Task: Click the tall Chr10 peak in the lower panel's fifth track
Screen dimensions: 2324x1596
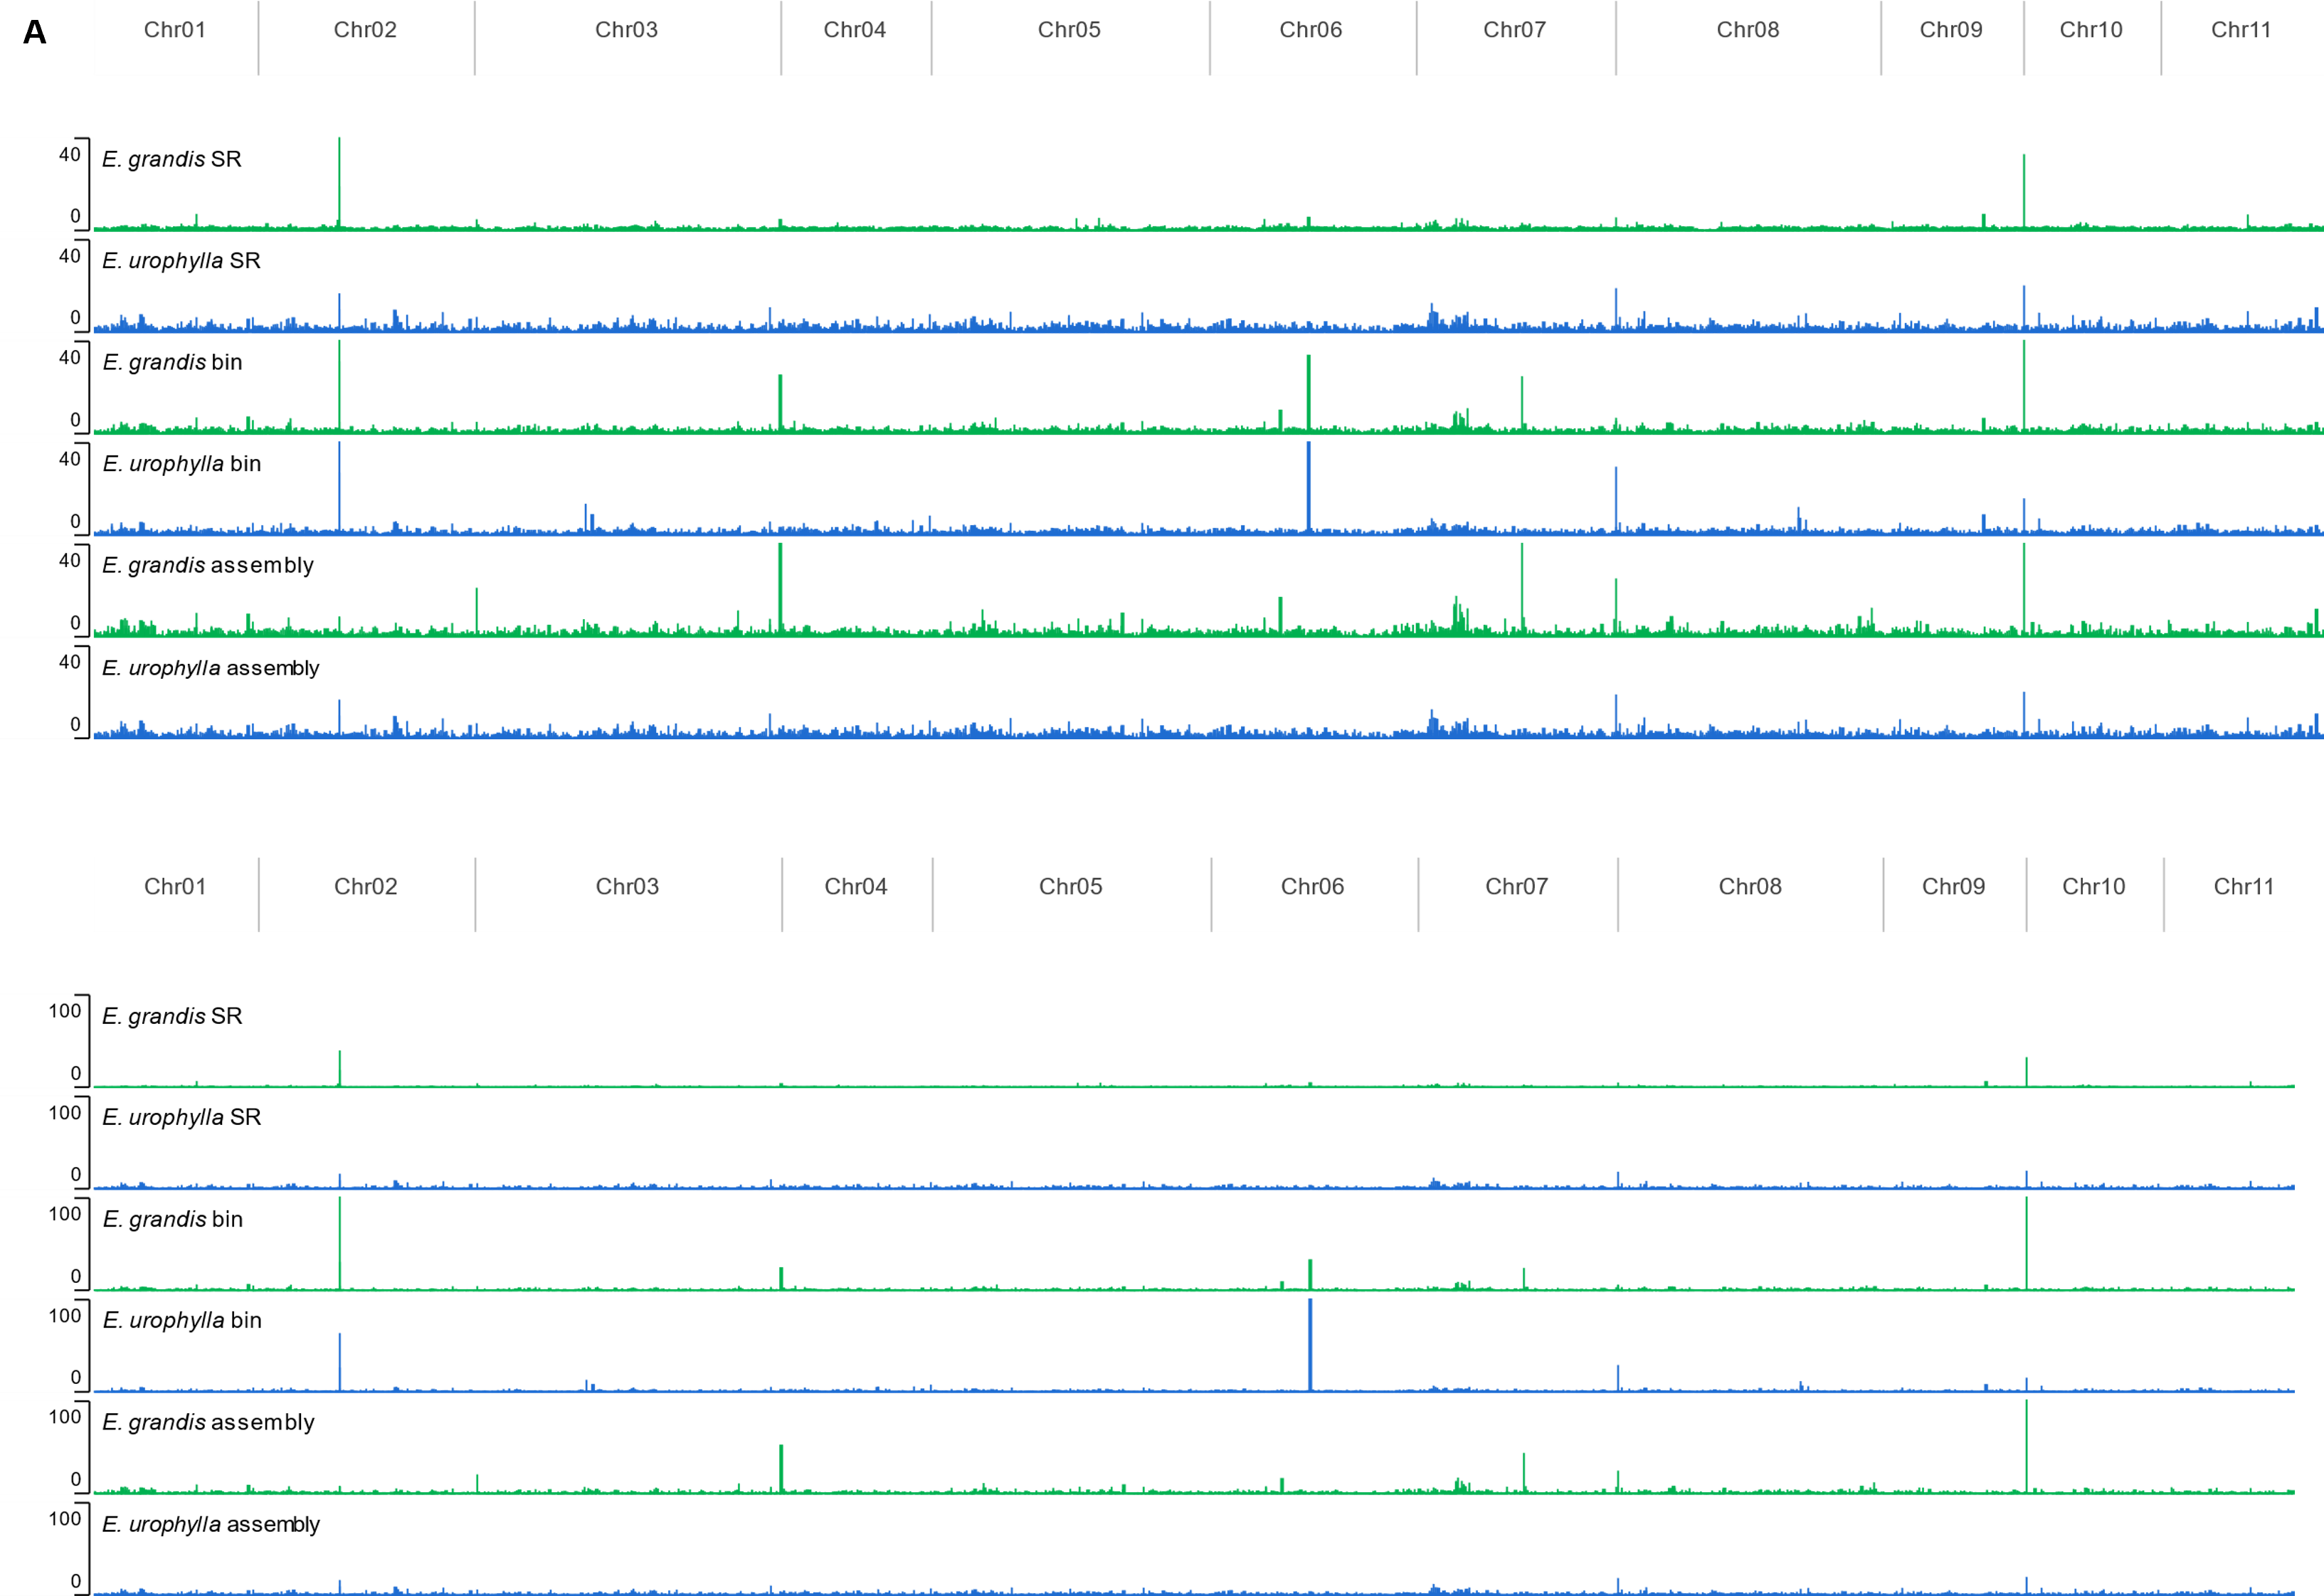Action: tap(2026, 1445)
